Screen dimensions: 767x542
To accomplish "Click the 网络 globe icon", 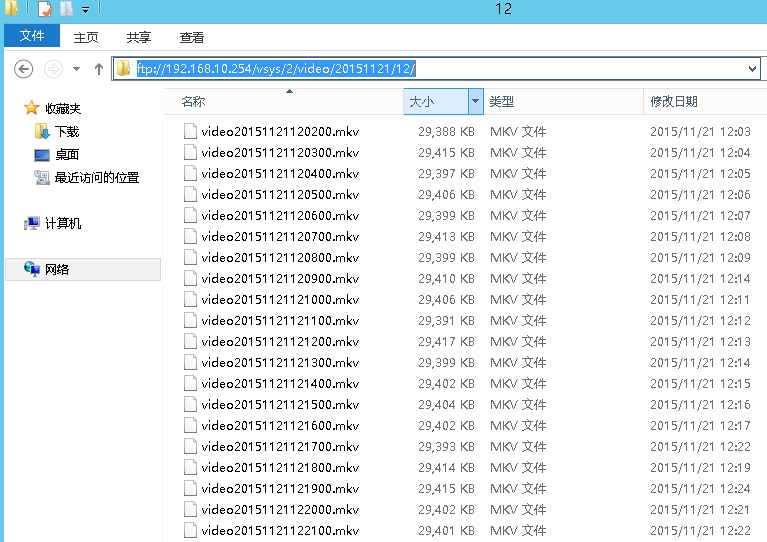I will click(x=32, y=269).
